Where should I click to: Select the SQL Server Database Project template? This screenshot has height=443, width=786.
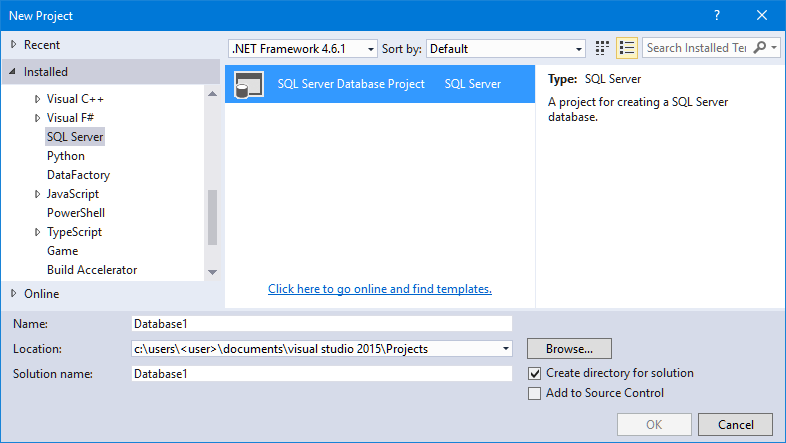380,84
